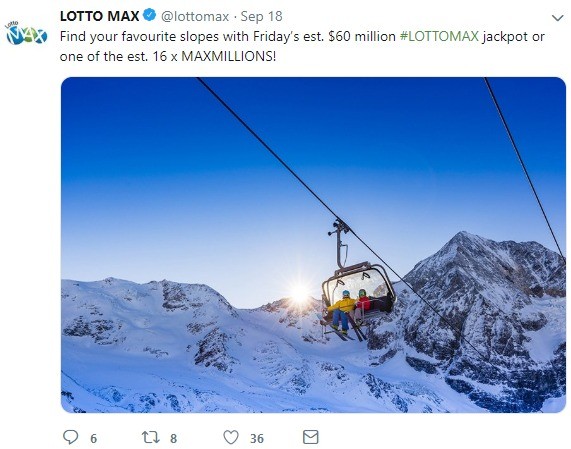
Task: Click the reply count 6
Action: [x=94, y=438]
